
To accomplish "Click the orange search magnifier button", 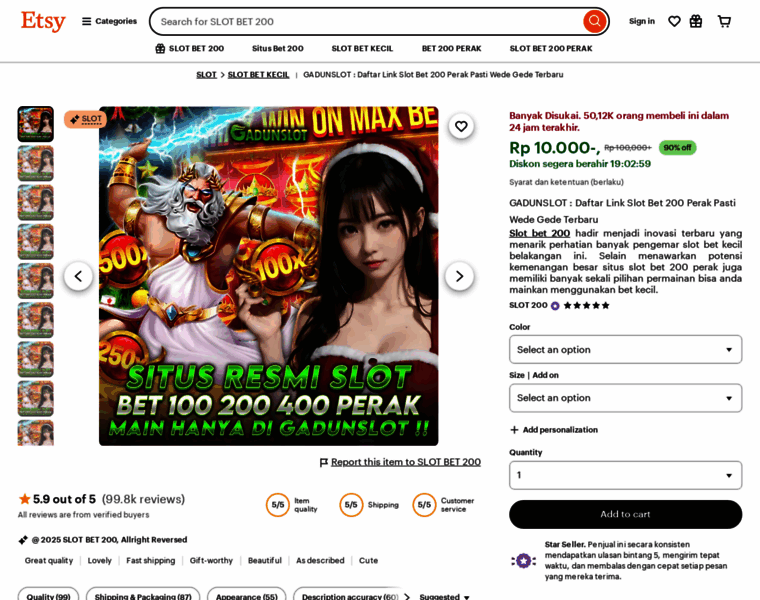I will pos(594,21).
